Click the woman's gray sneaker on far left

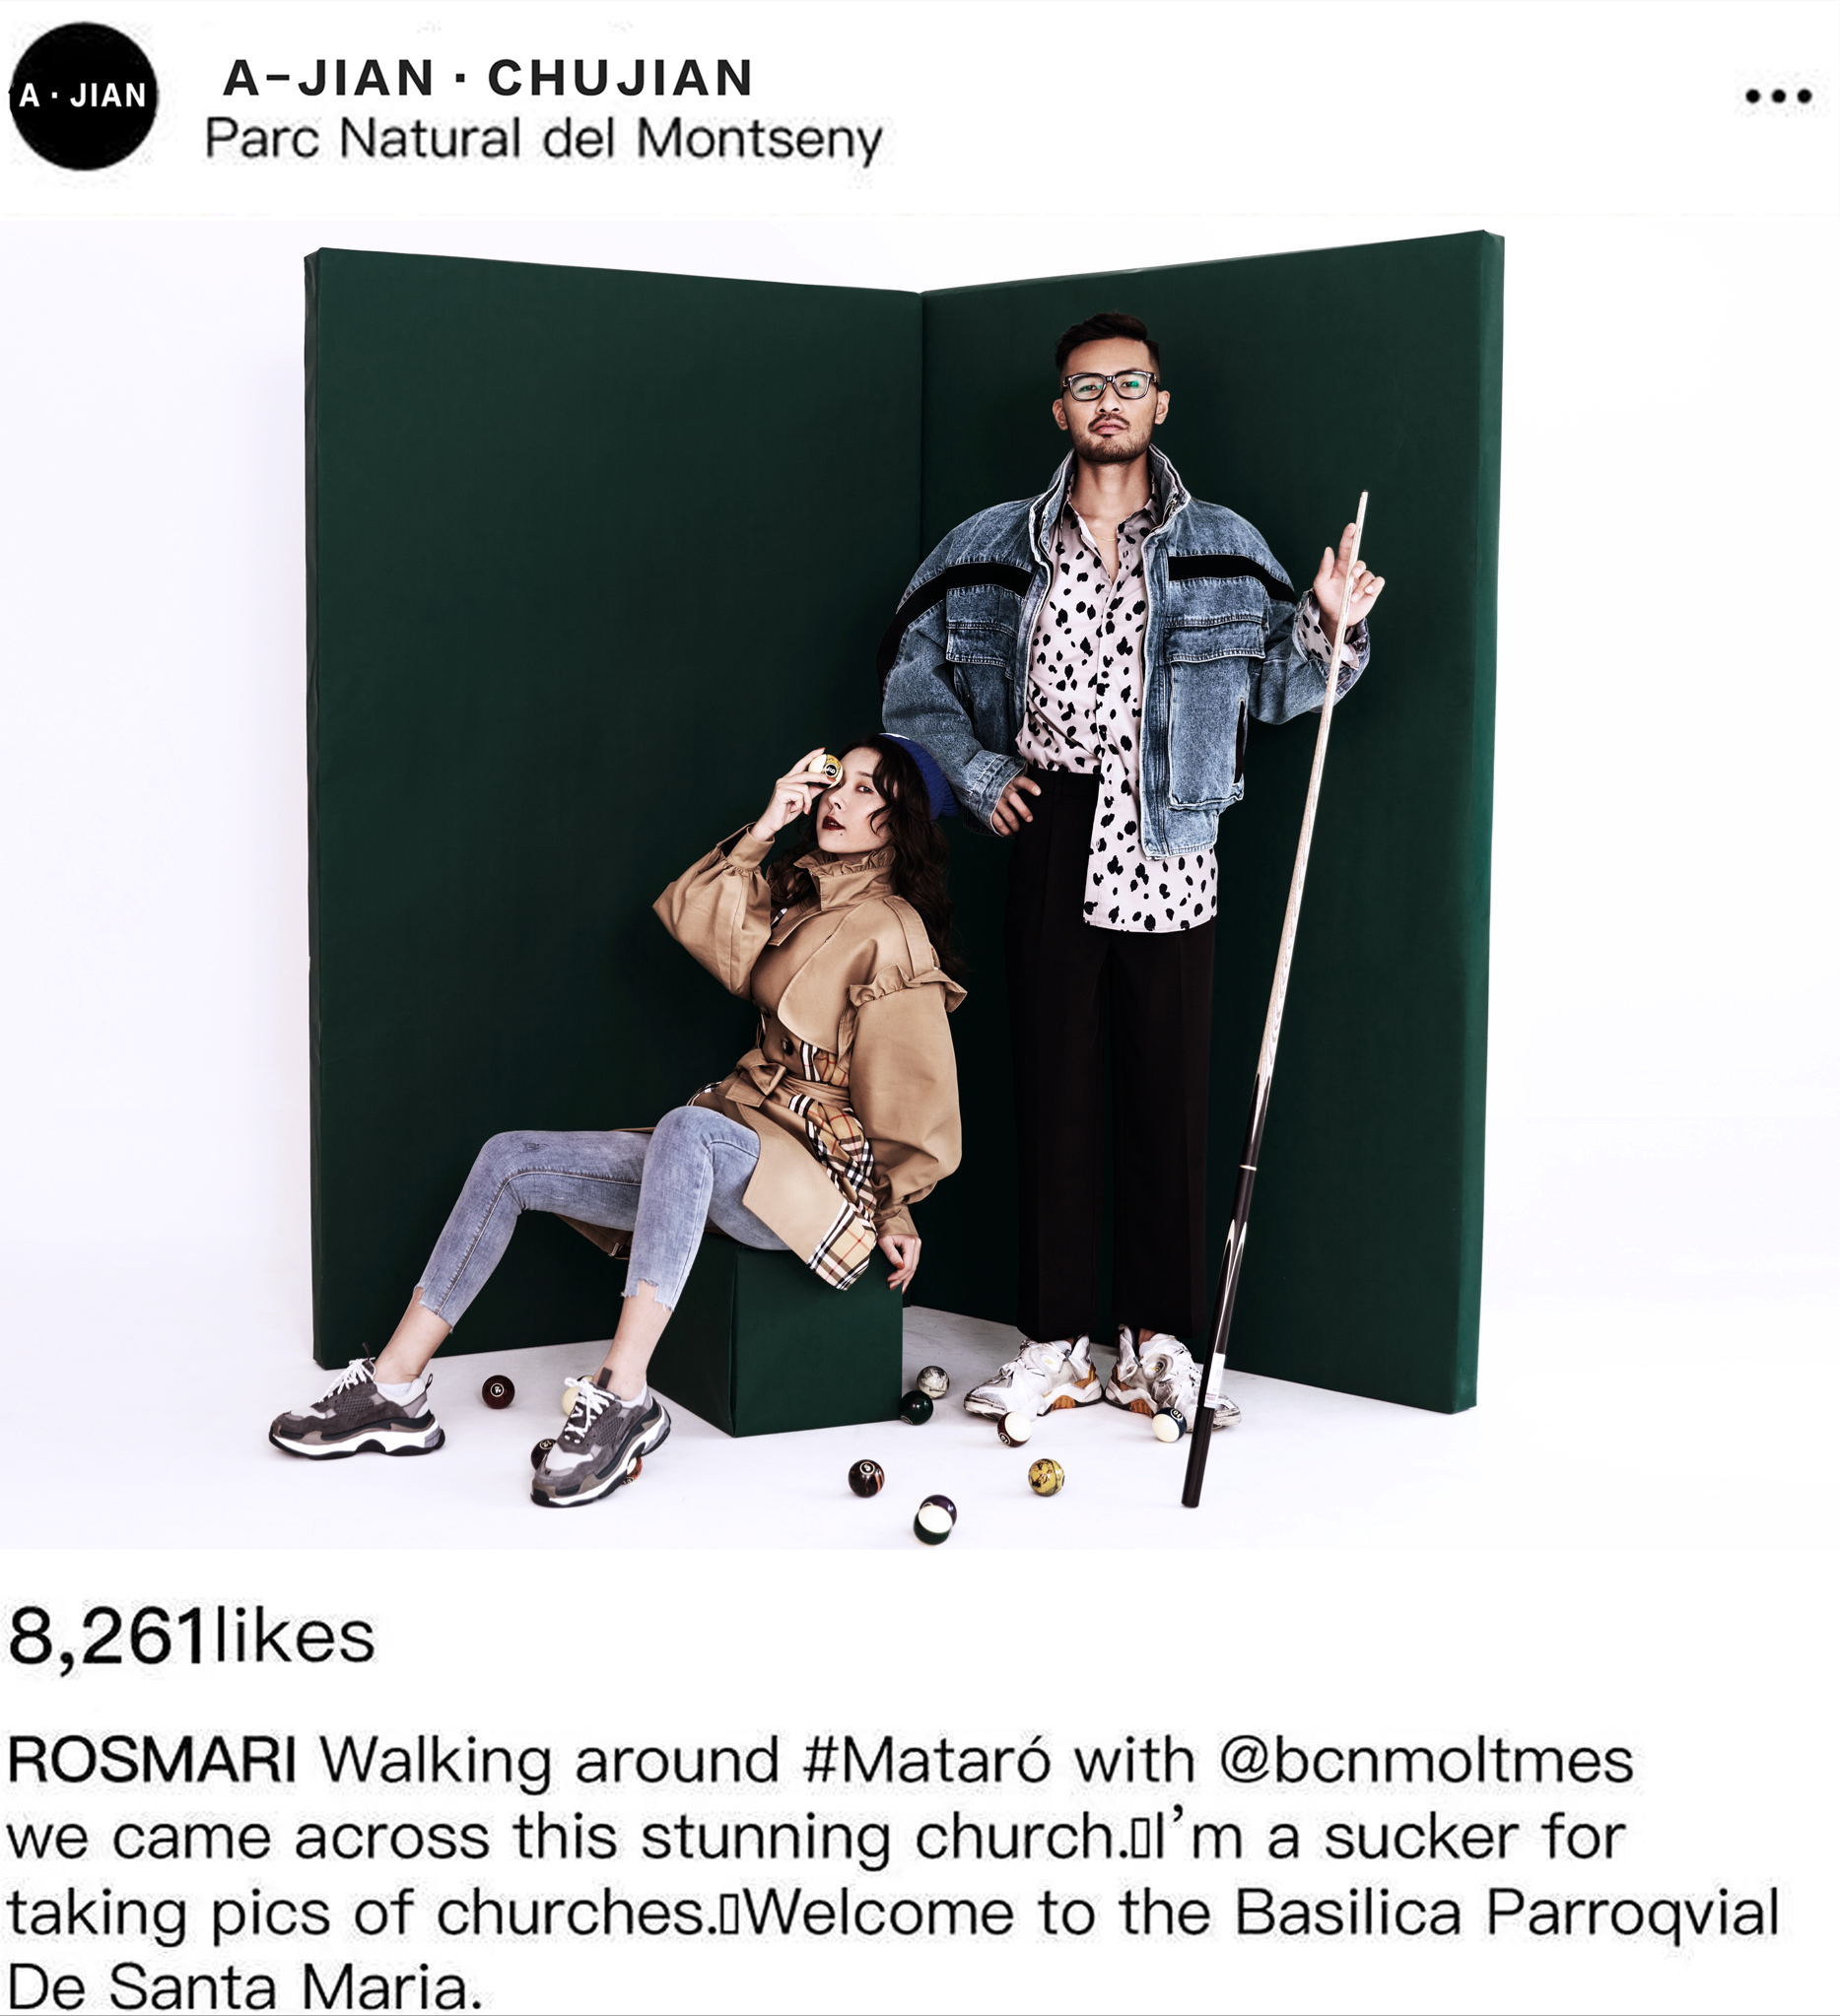coord(356,1411)
